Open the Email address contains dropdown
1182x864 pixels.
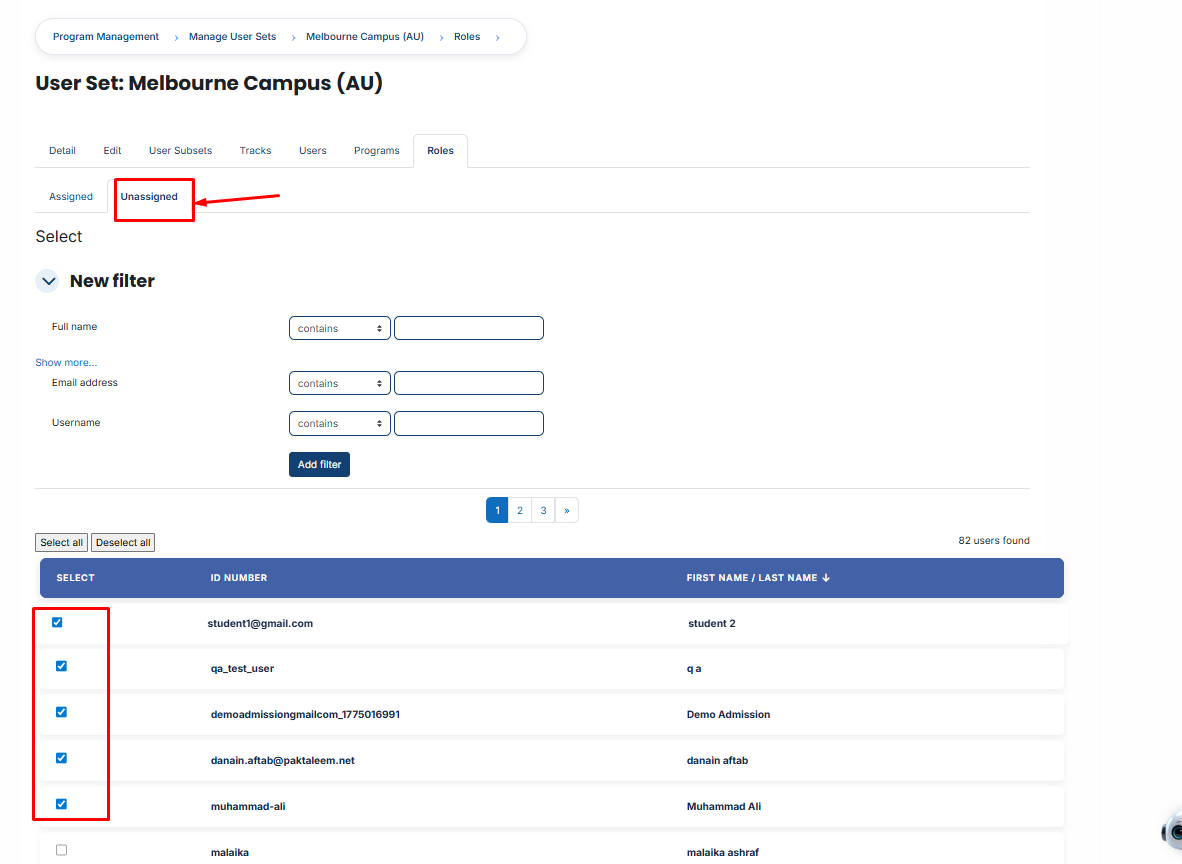tap(339, 383)
